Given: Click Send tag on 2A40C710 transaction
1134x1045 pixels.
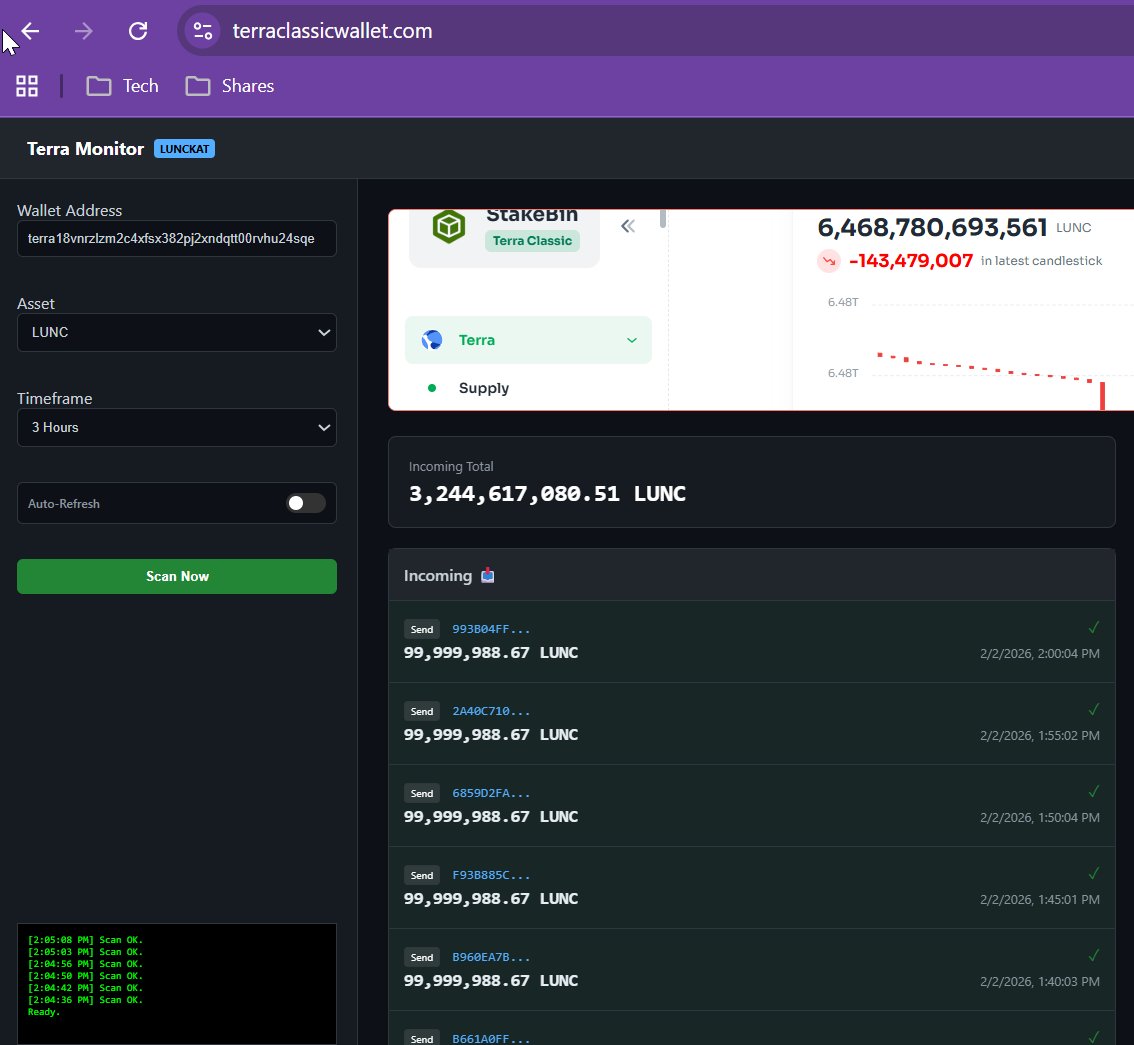Looking at the screenshot, I should click(422, 712).
